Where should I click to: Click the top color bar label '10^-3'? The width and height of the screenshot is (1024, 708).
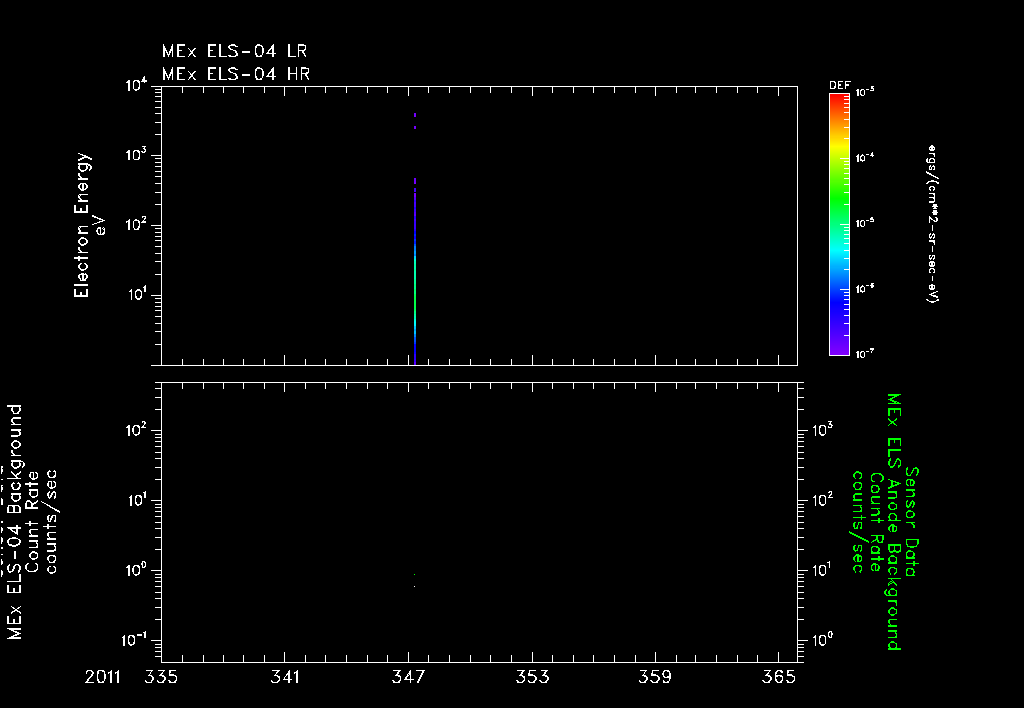[865, 92]
